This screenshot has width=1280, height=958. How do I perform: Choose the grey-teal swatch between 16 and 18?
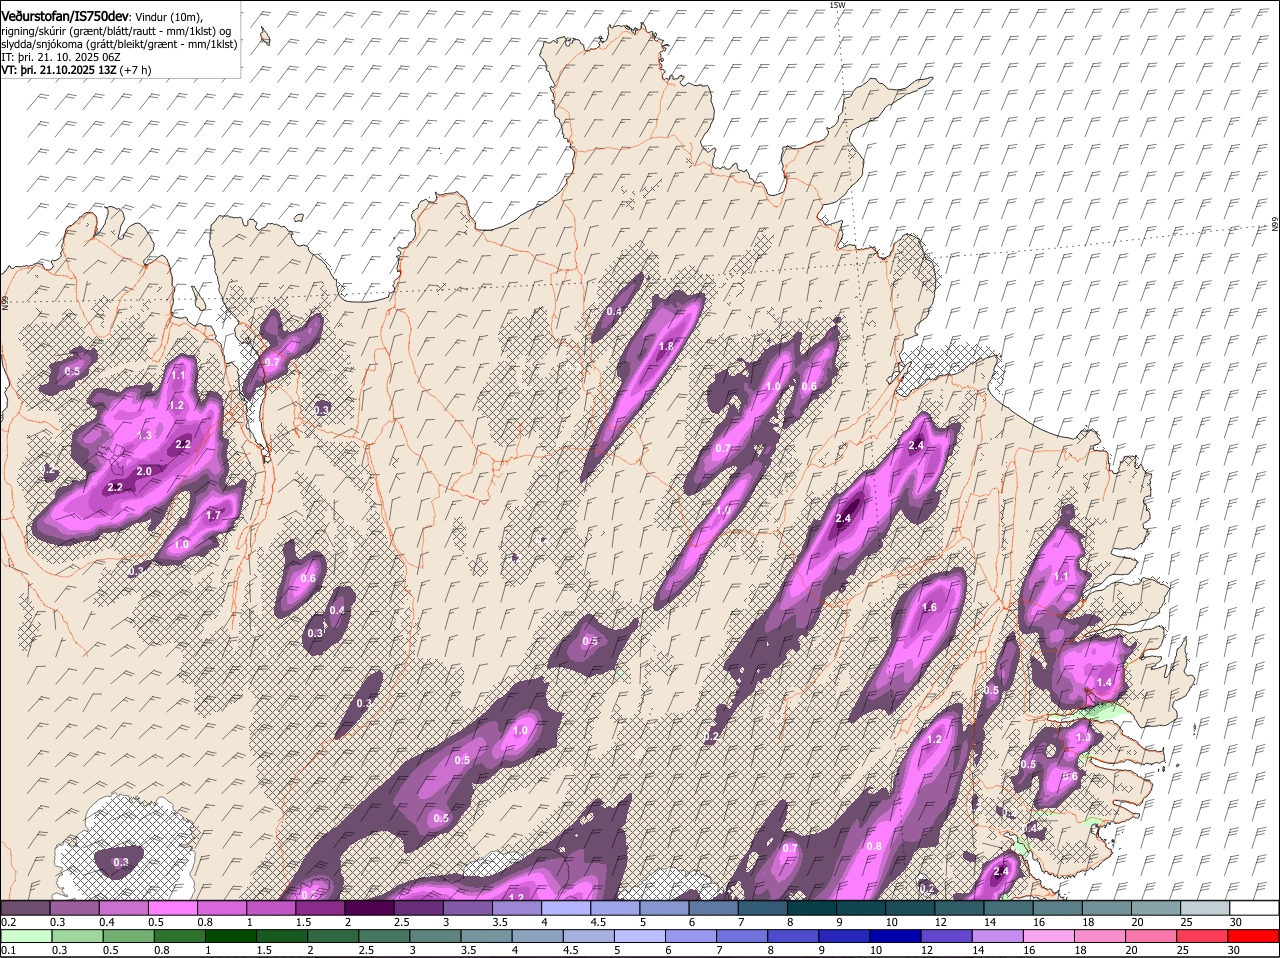pos(1058,908)
